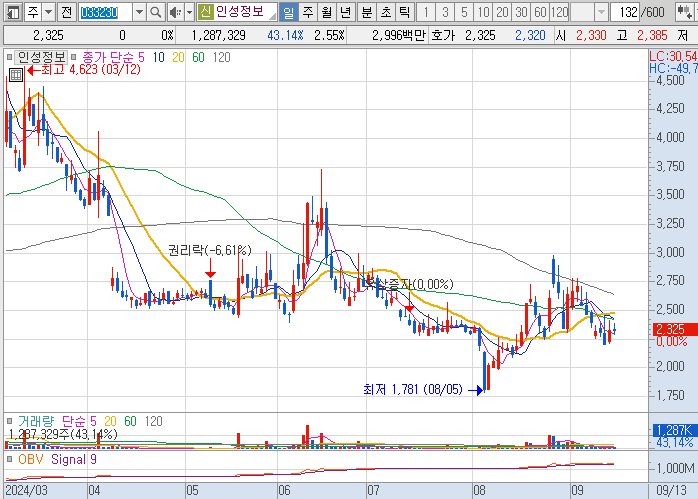Click the 최저 1,781 (08/05) low marker

423,390
